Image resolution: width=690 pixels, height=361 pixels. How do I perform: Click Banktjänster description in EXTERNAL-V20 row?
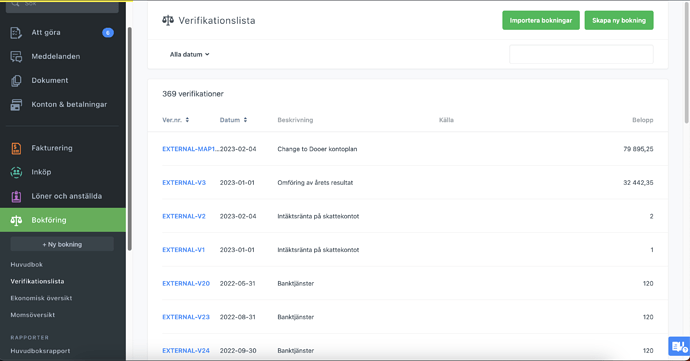296,284
